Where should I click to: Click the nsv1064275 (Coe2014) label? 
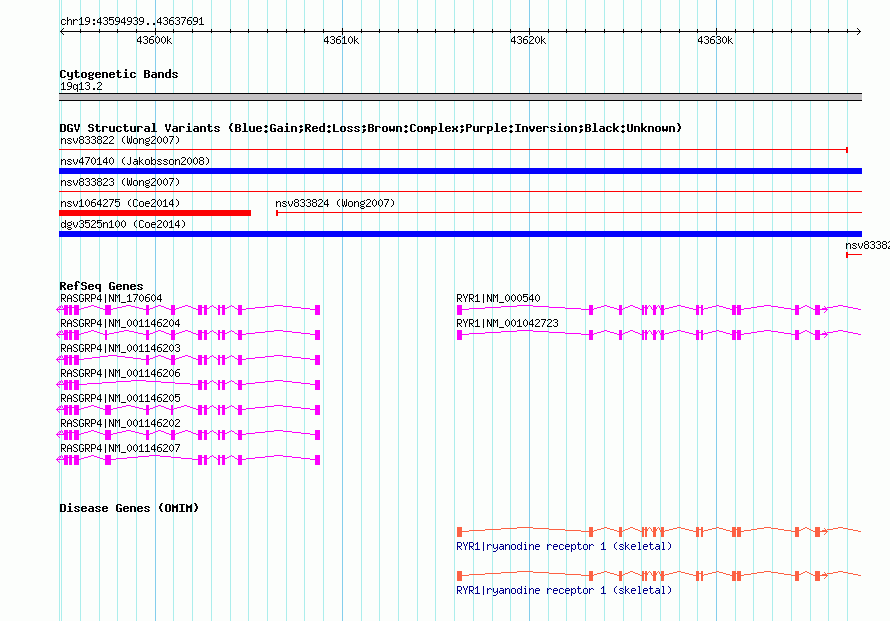(x=120, y=203)
